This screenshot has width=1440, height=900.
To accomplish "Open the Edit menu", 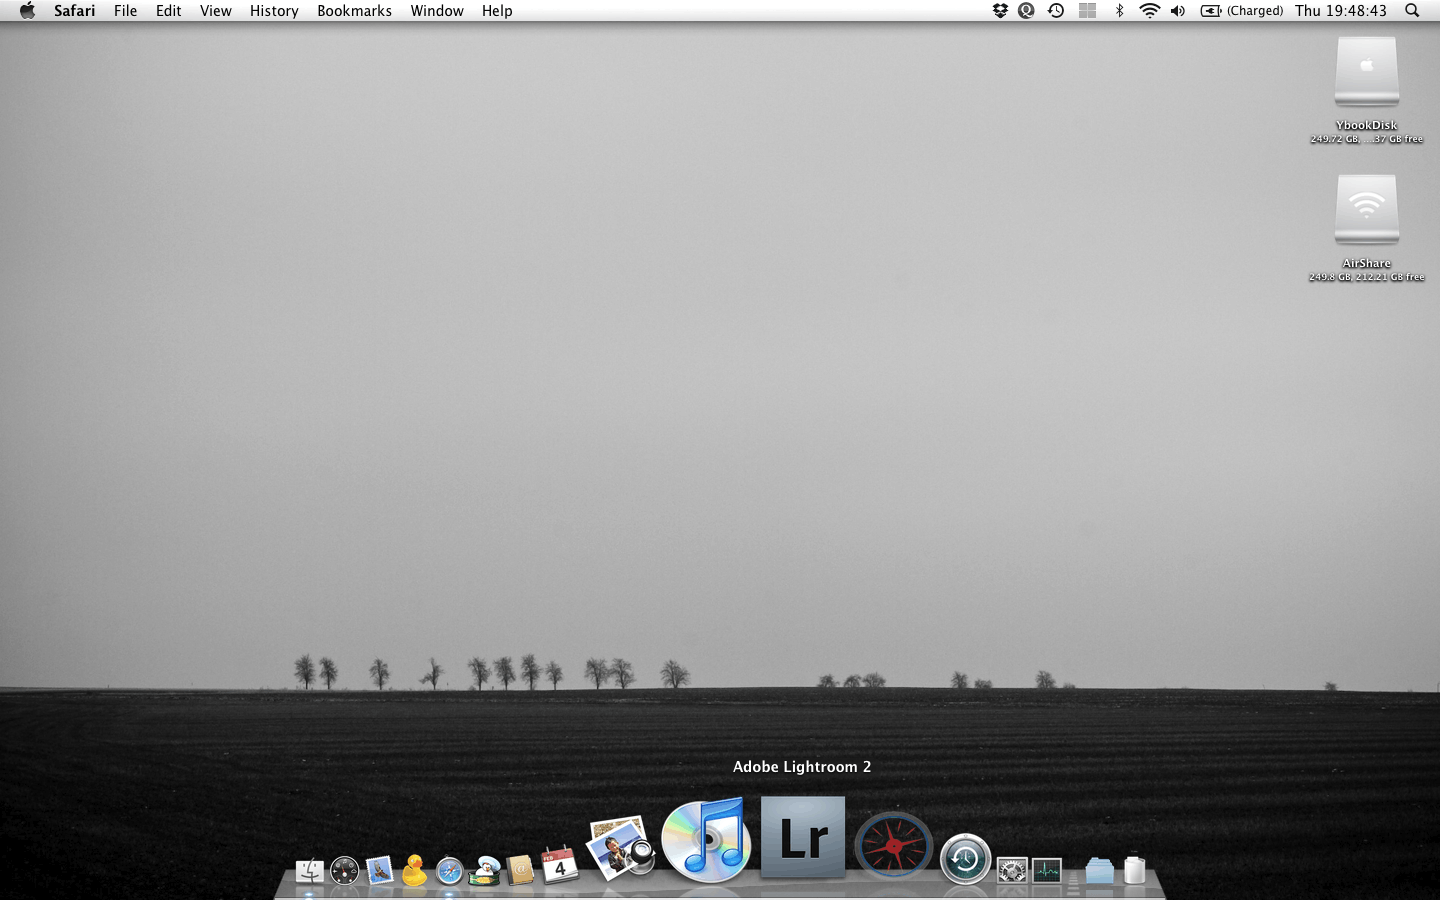I will [169, 11].
